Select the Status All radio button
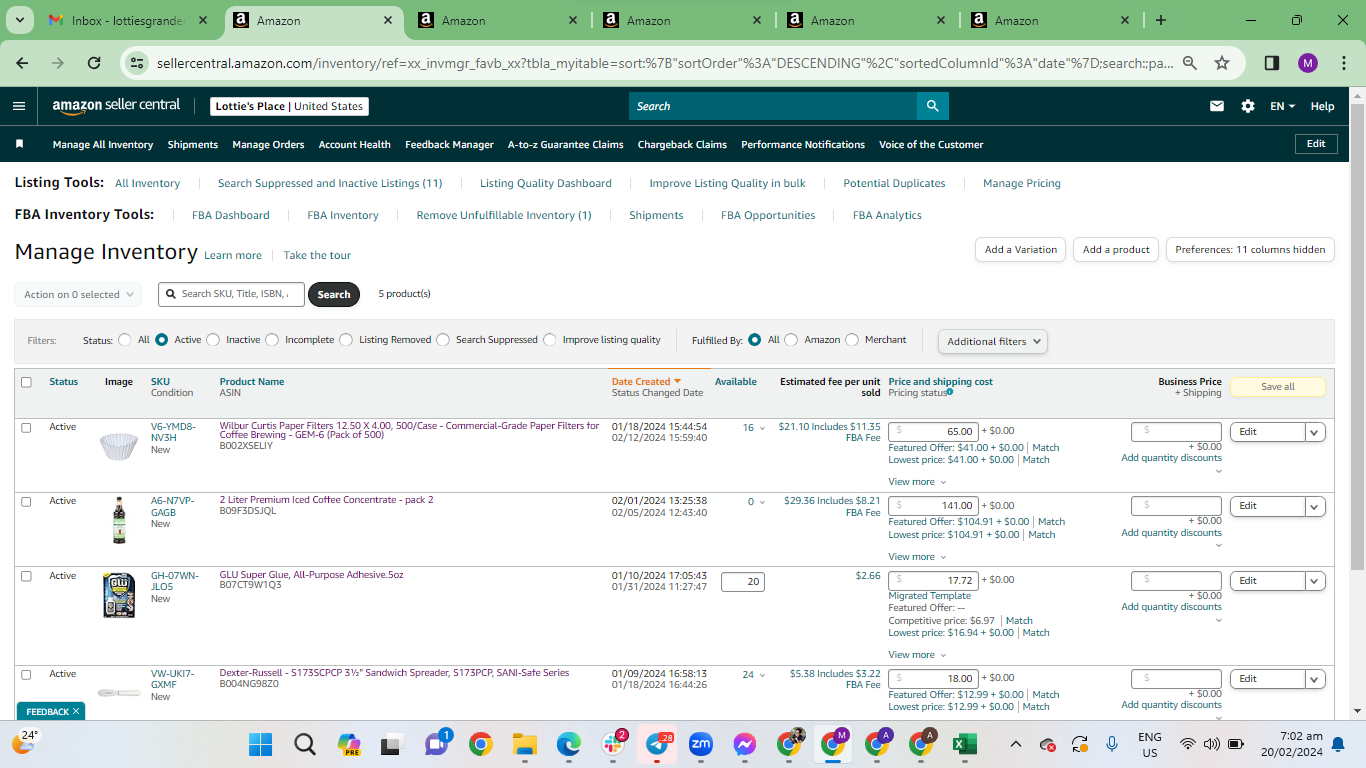Viewport: 1366px width, 768px height. click(125, 340)
